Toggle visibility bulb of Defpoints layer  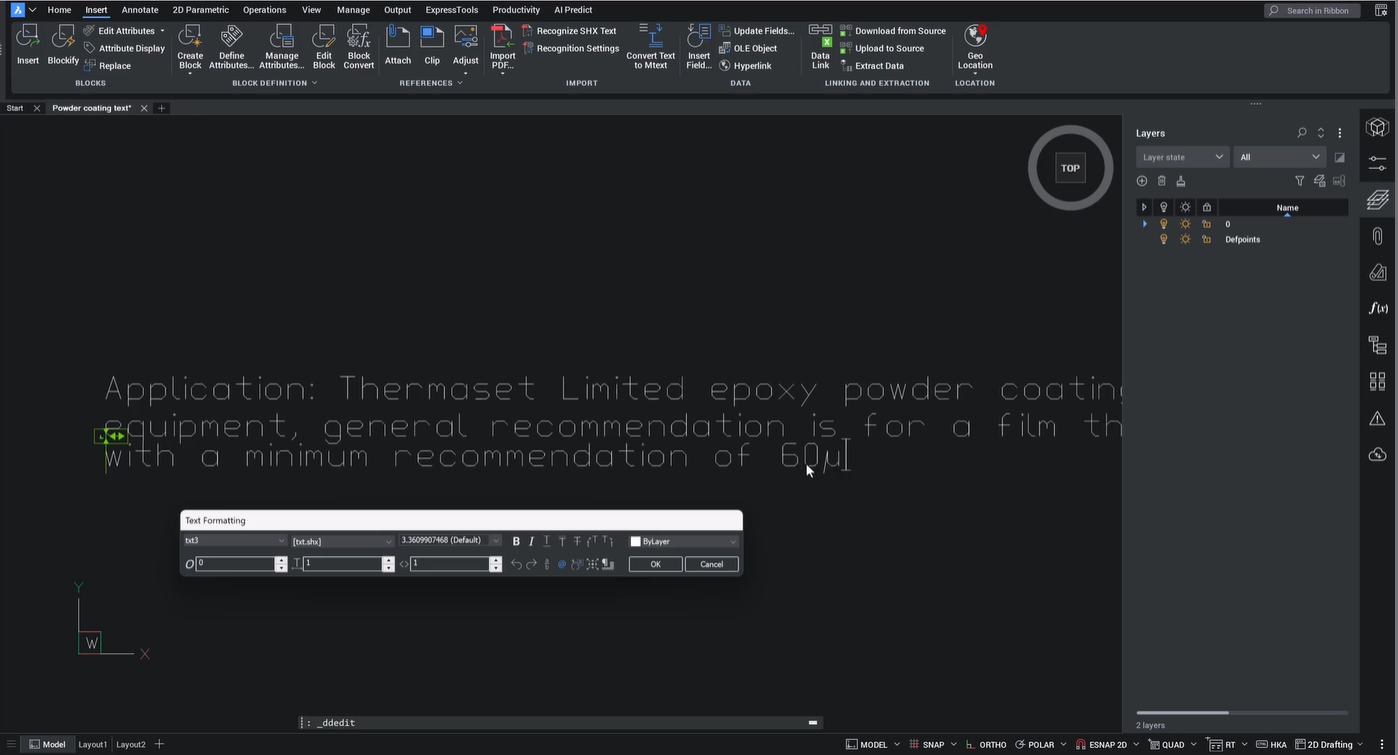tap(1163, 240)
